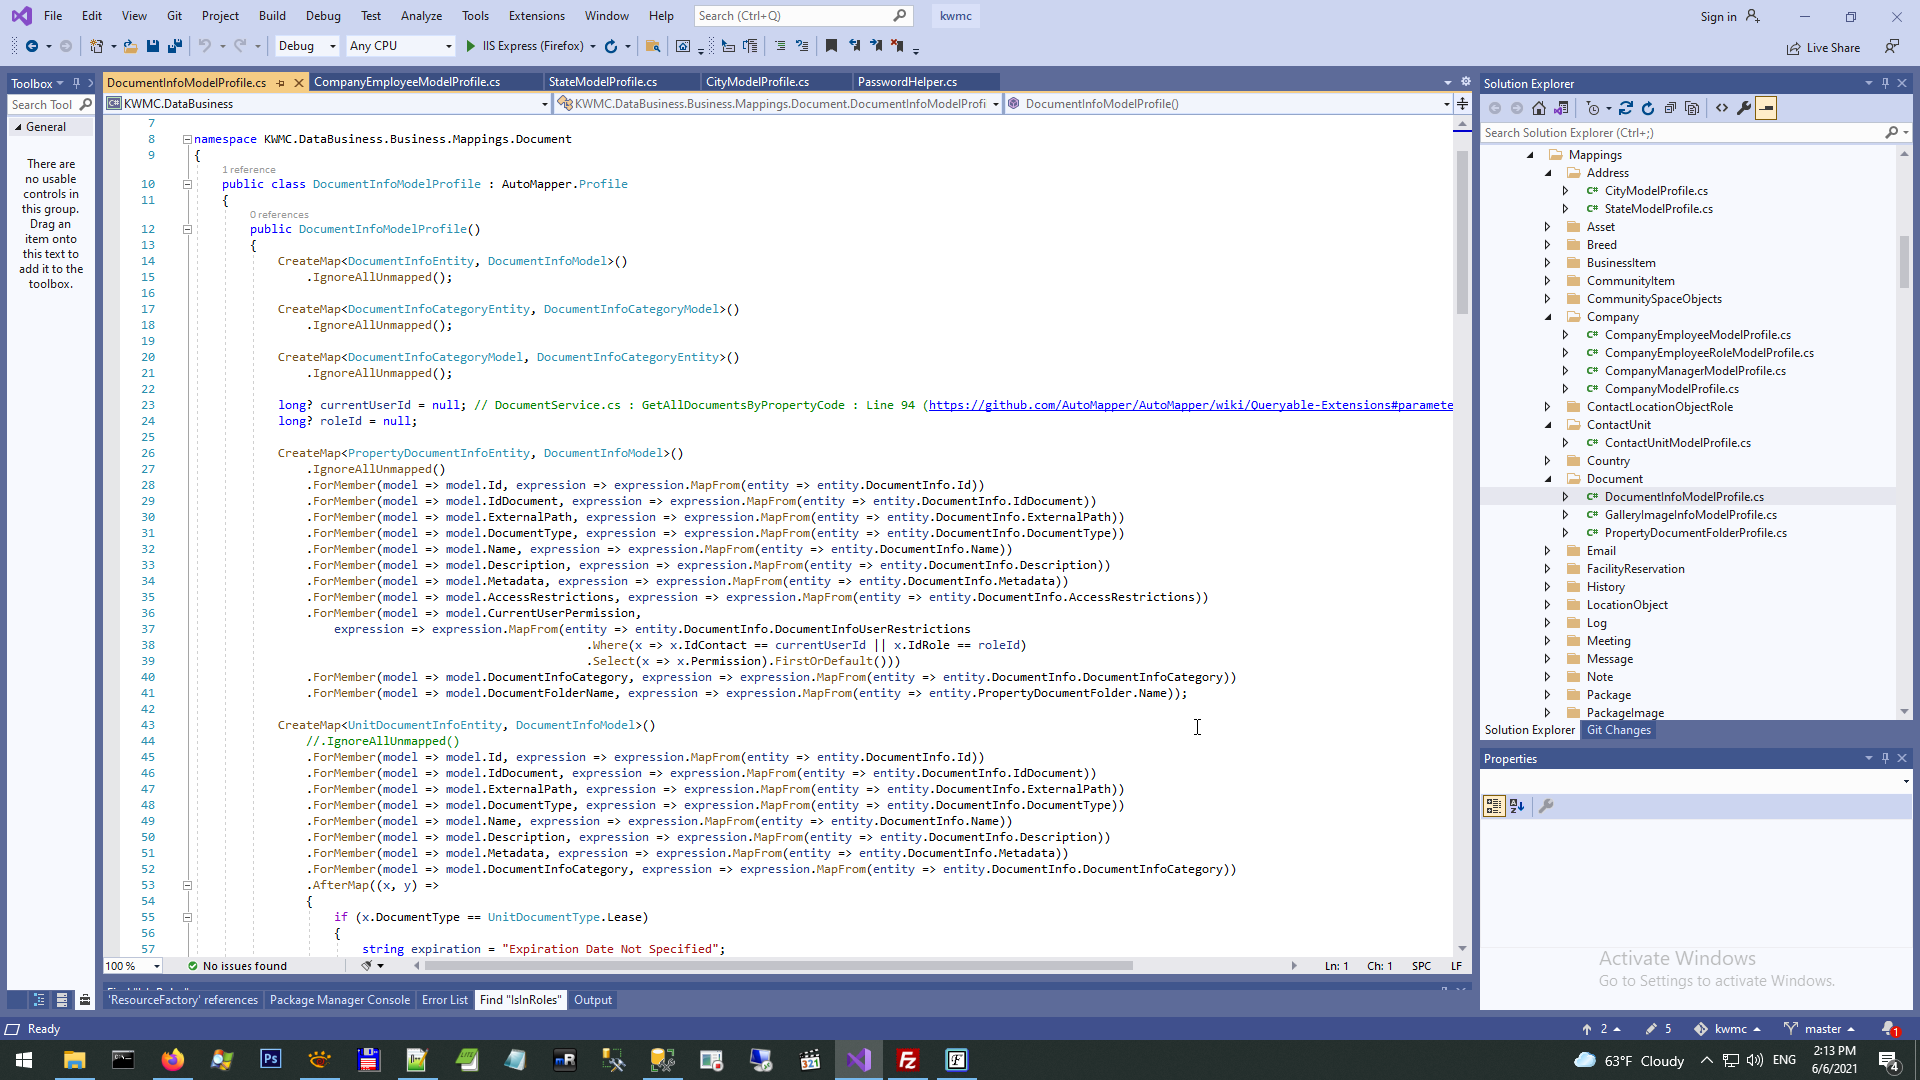Click View Code icon in Solution Explorer
This screenshot has height=1080, width=1920.
[x=1722, y=108]
